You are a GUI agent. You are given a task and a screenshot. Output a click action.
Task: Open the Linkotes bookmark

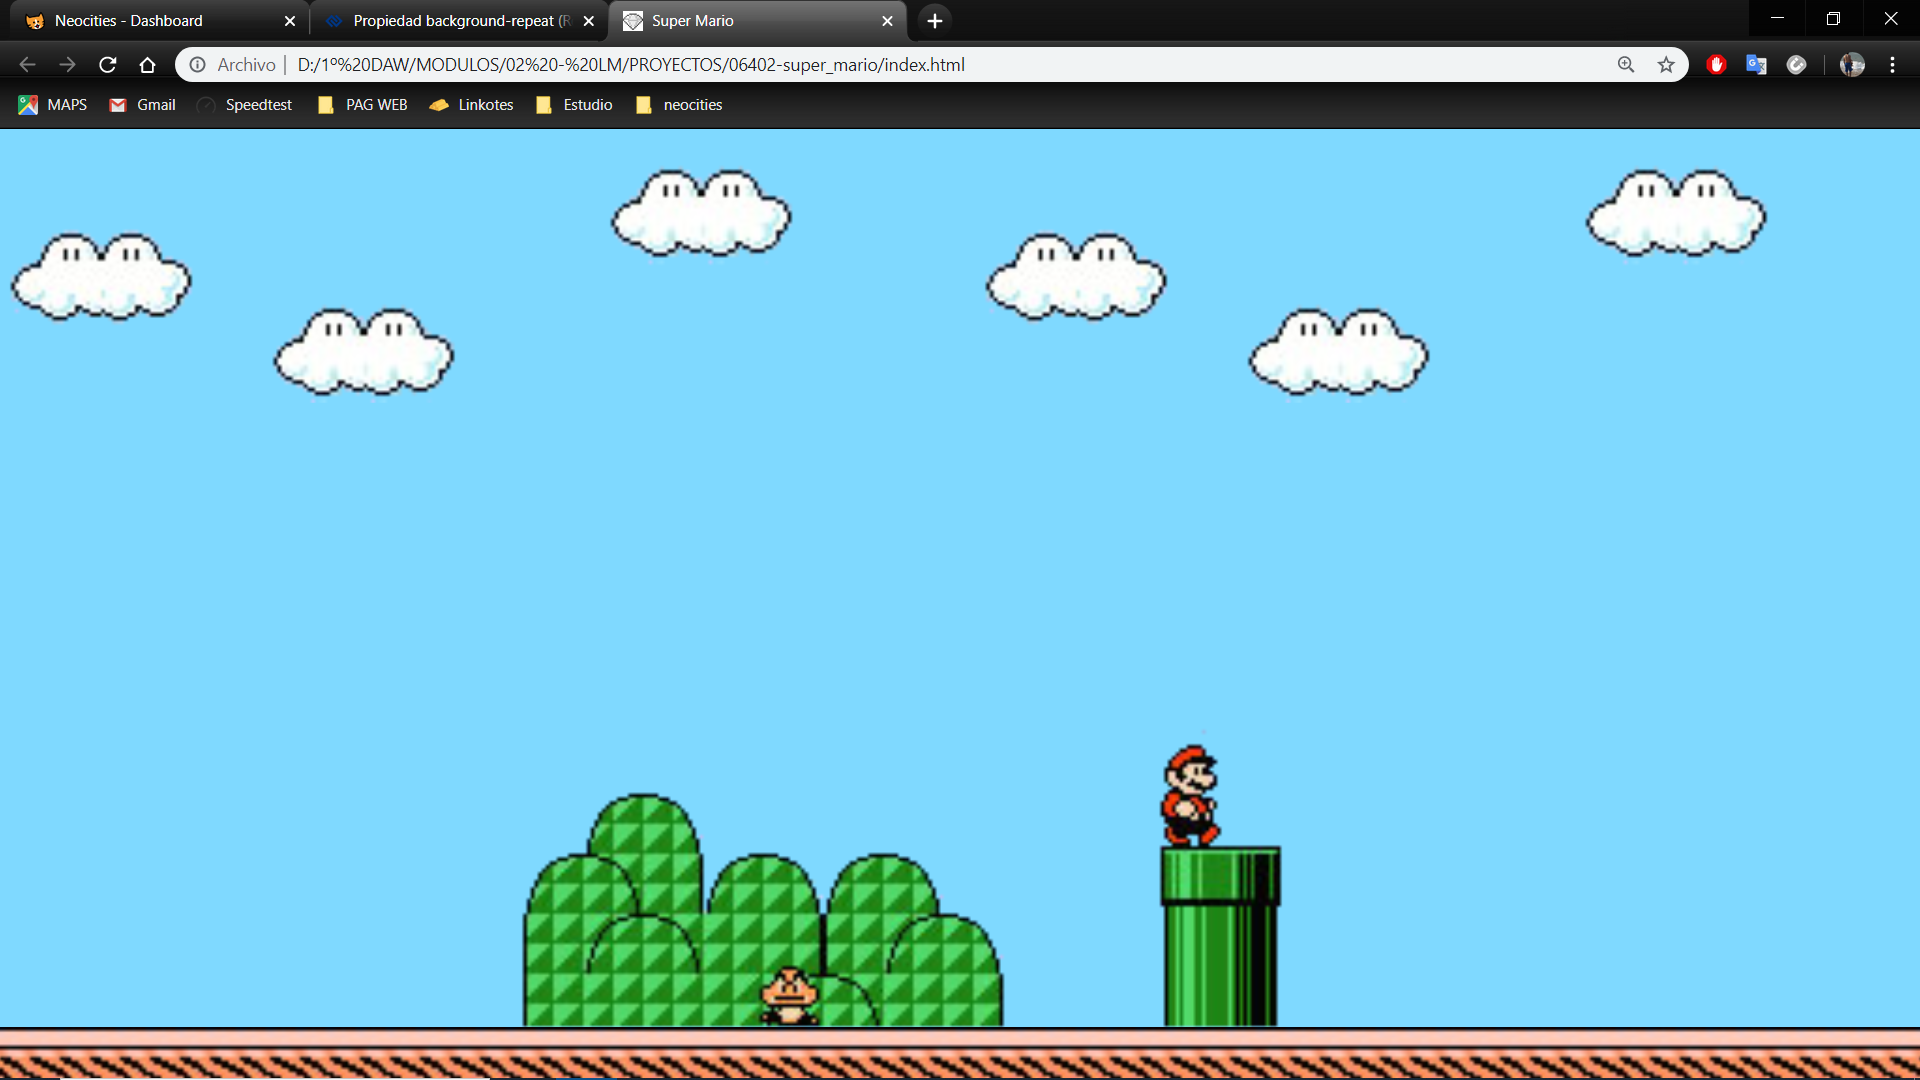pos(471,105)
